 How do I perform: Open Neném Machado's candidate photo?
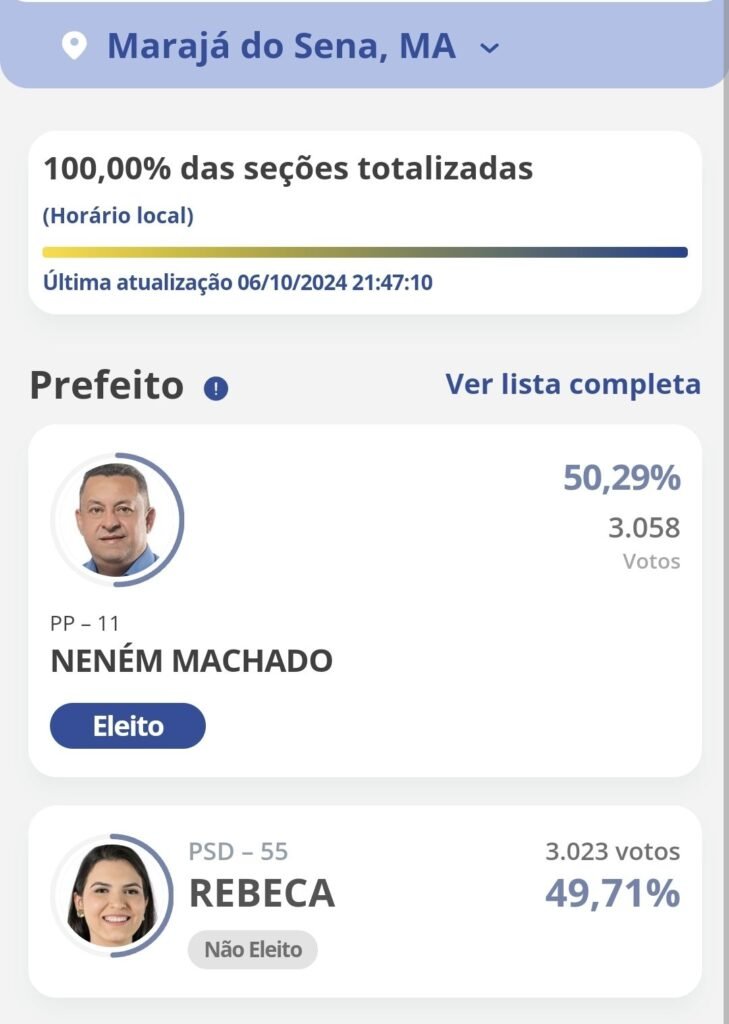pos(117,519)
